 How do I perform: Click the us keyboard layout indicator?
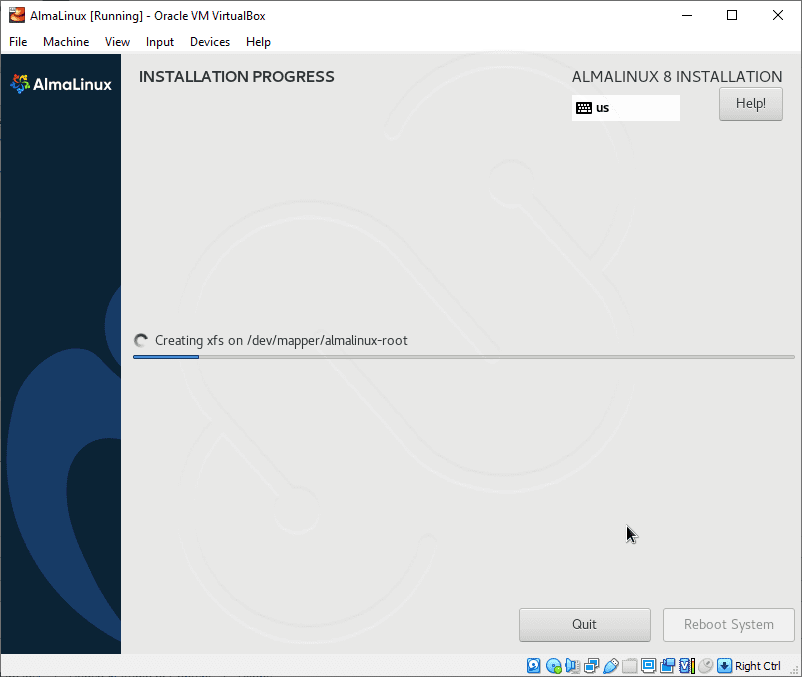(626, 108)
